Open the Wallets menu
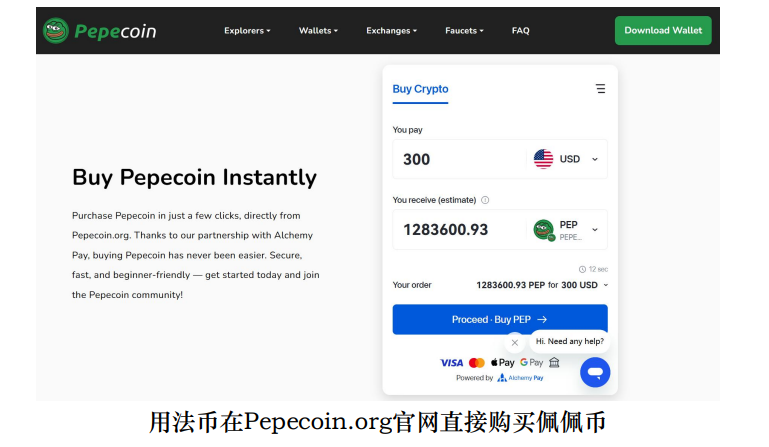 [x=318, y=30]
